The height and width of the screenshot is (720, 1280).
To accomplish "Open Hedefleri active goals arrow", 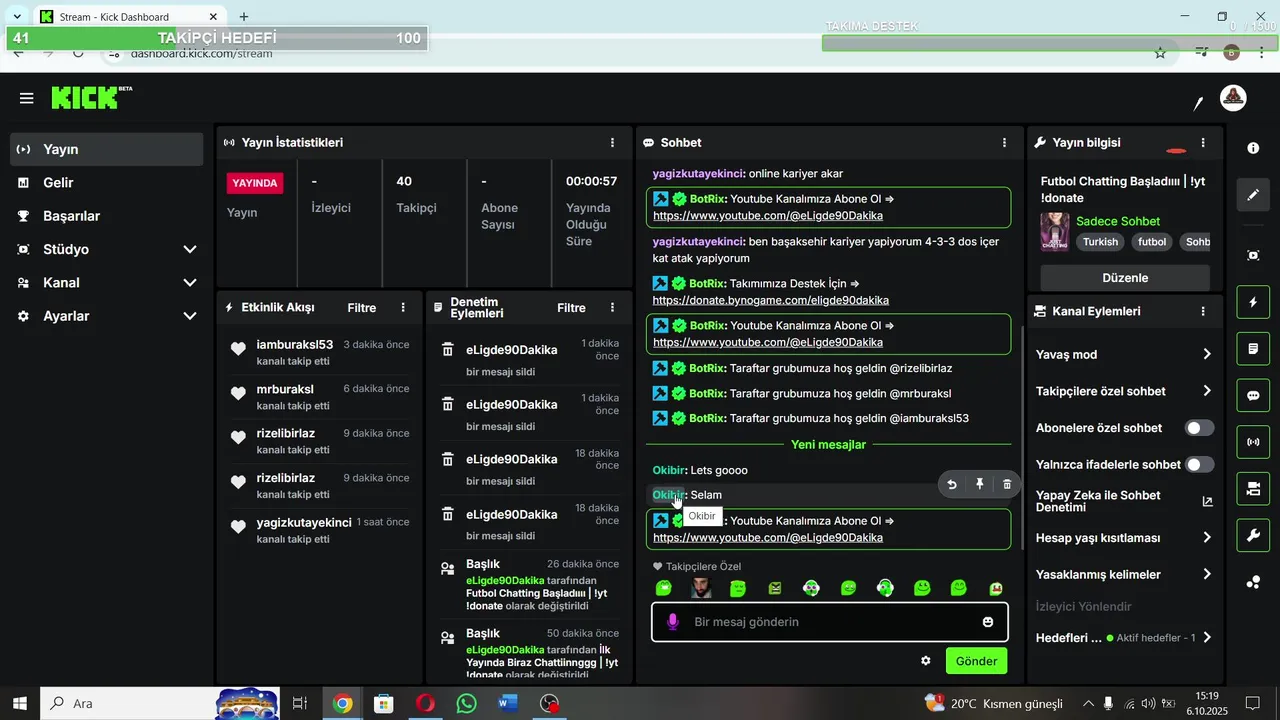I will 1206,638.
